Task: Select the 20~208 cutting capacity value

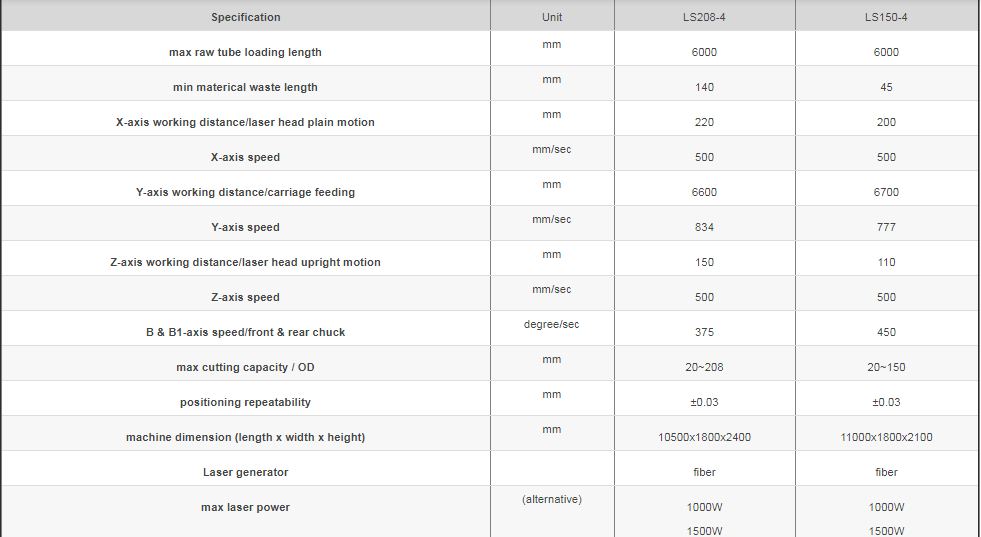Action: click(704, 367)
